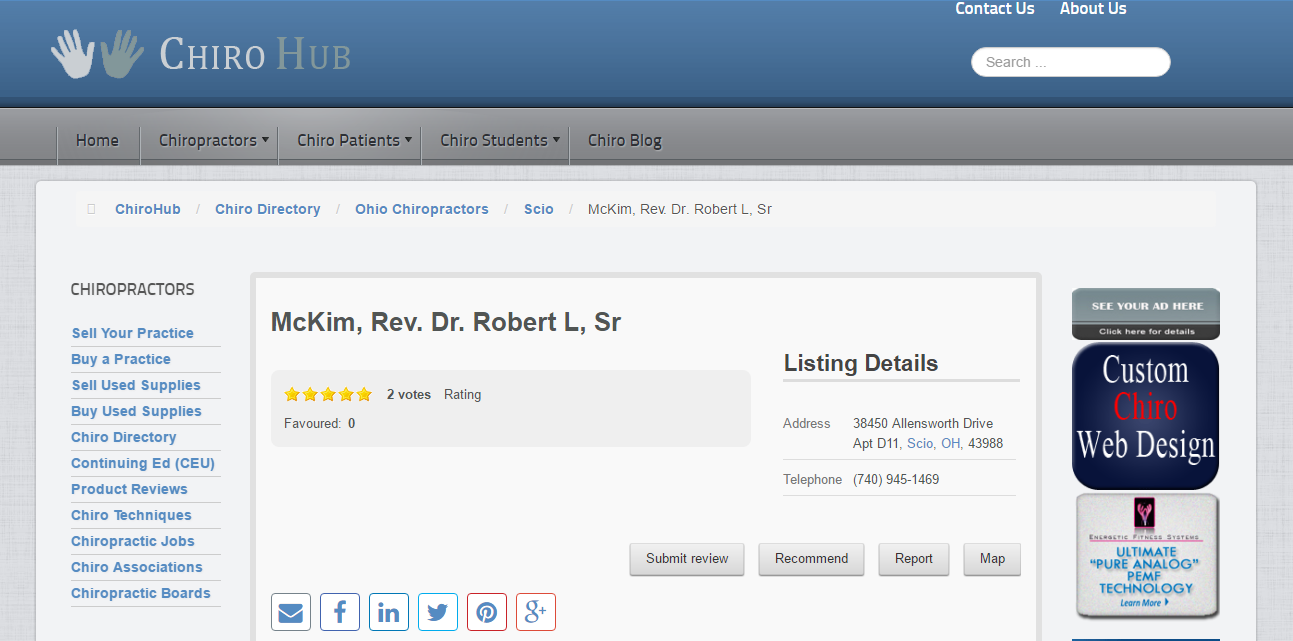The height and width of the screenshot is (641, 1293).
Task: Click telephone number (740) 945-1469
Action: 896,479
